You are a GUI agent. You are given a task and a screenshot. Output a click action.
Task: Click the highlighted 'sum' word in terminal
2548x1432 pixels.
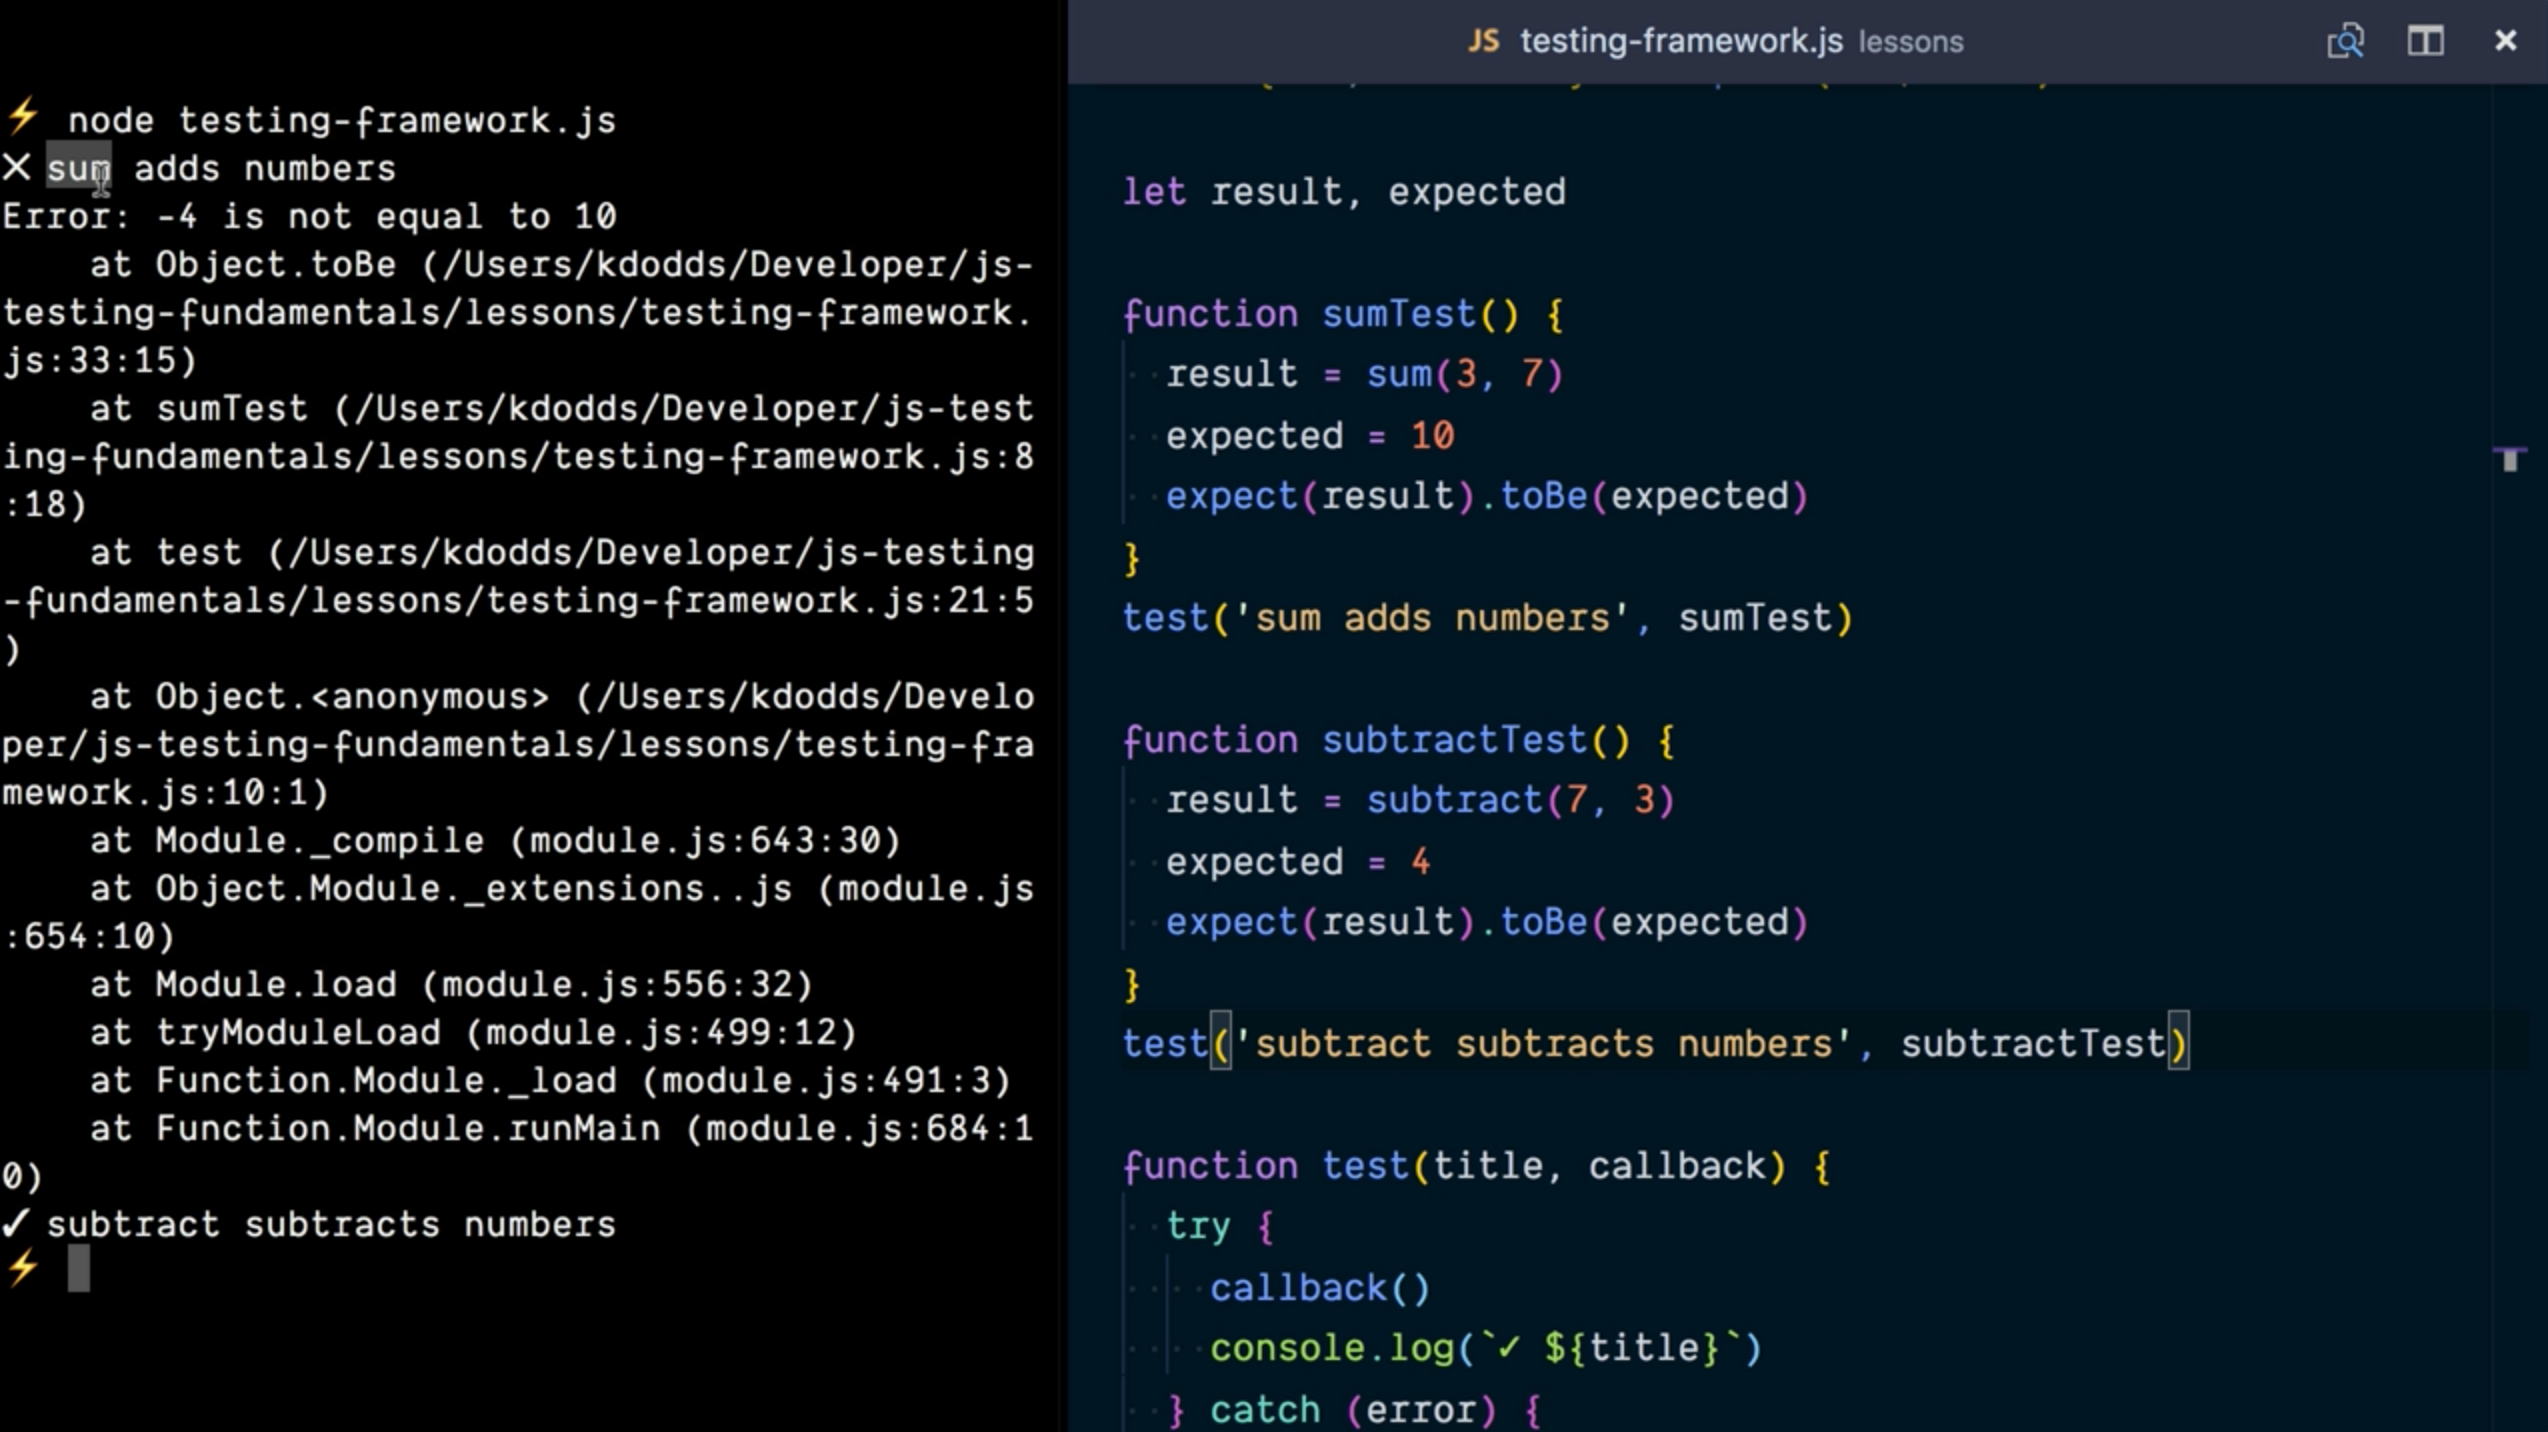(x=78, y=168)
